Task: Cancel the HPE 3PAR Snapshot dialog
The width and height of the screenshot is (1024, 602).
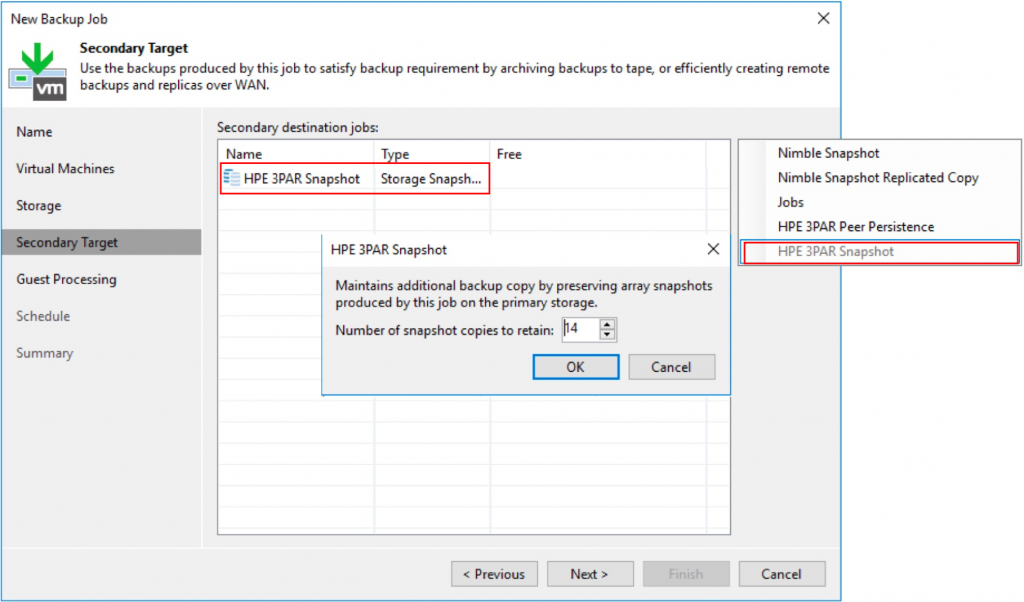Action: coord(671,366)
